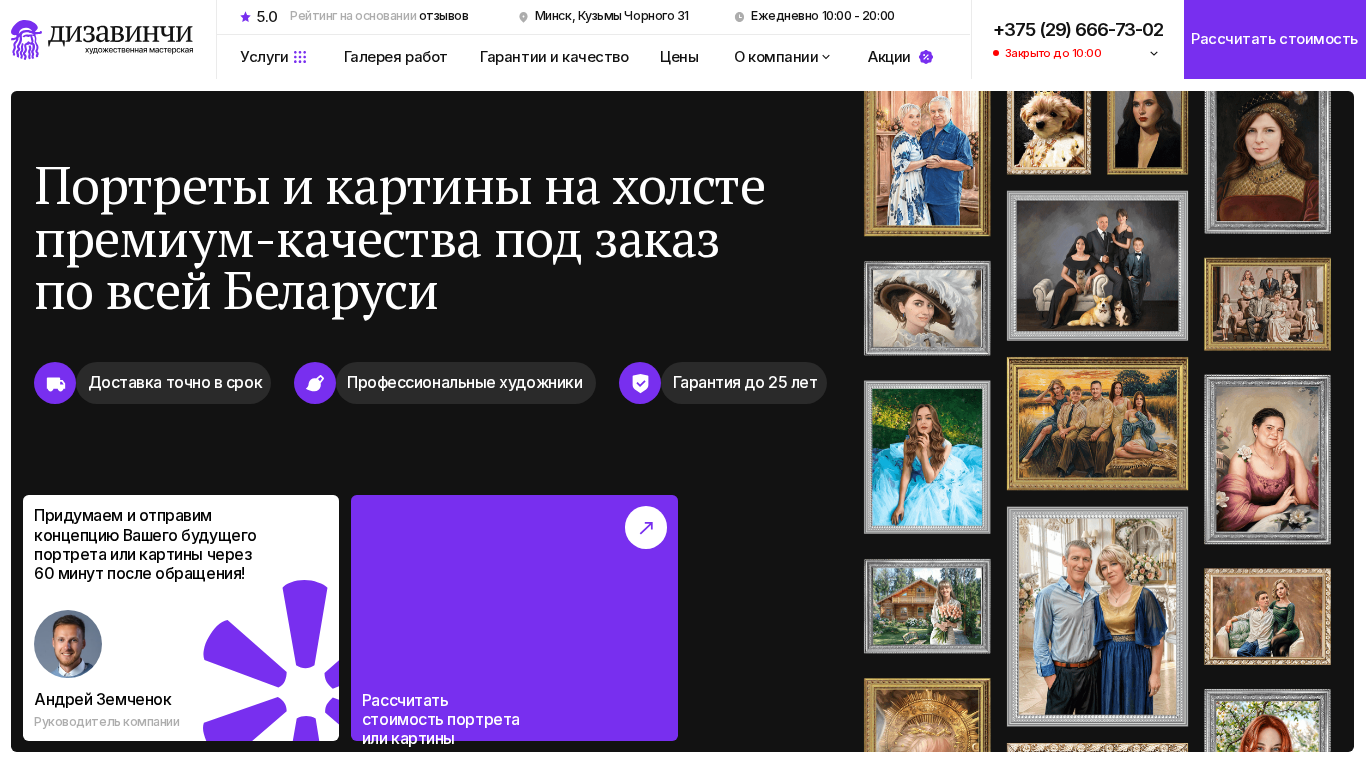
Task: Click address Минск, Кузьмы Чорного 31
Action: point(612,16)
